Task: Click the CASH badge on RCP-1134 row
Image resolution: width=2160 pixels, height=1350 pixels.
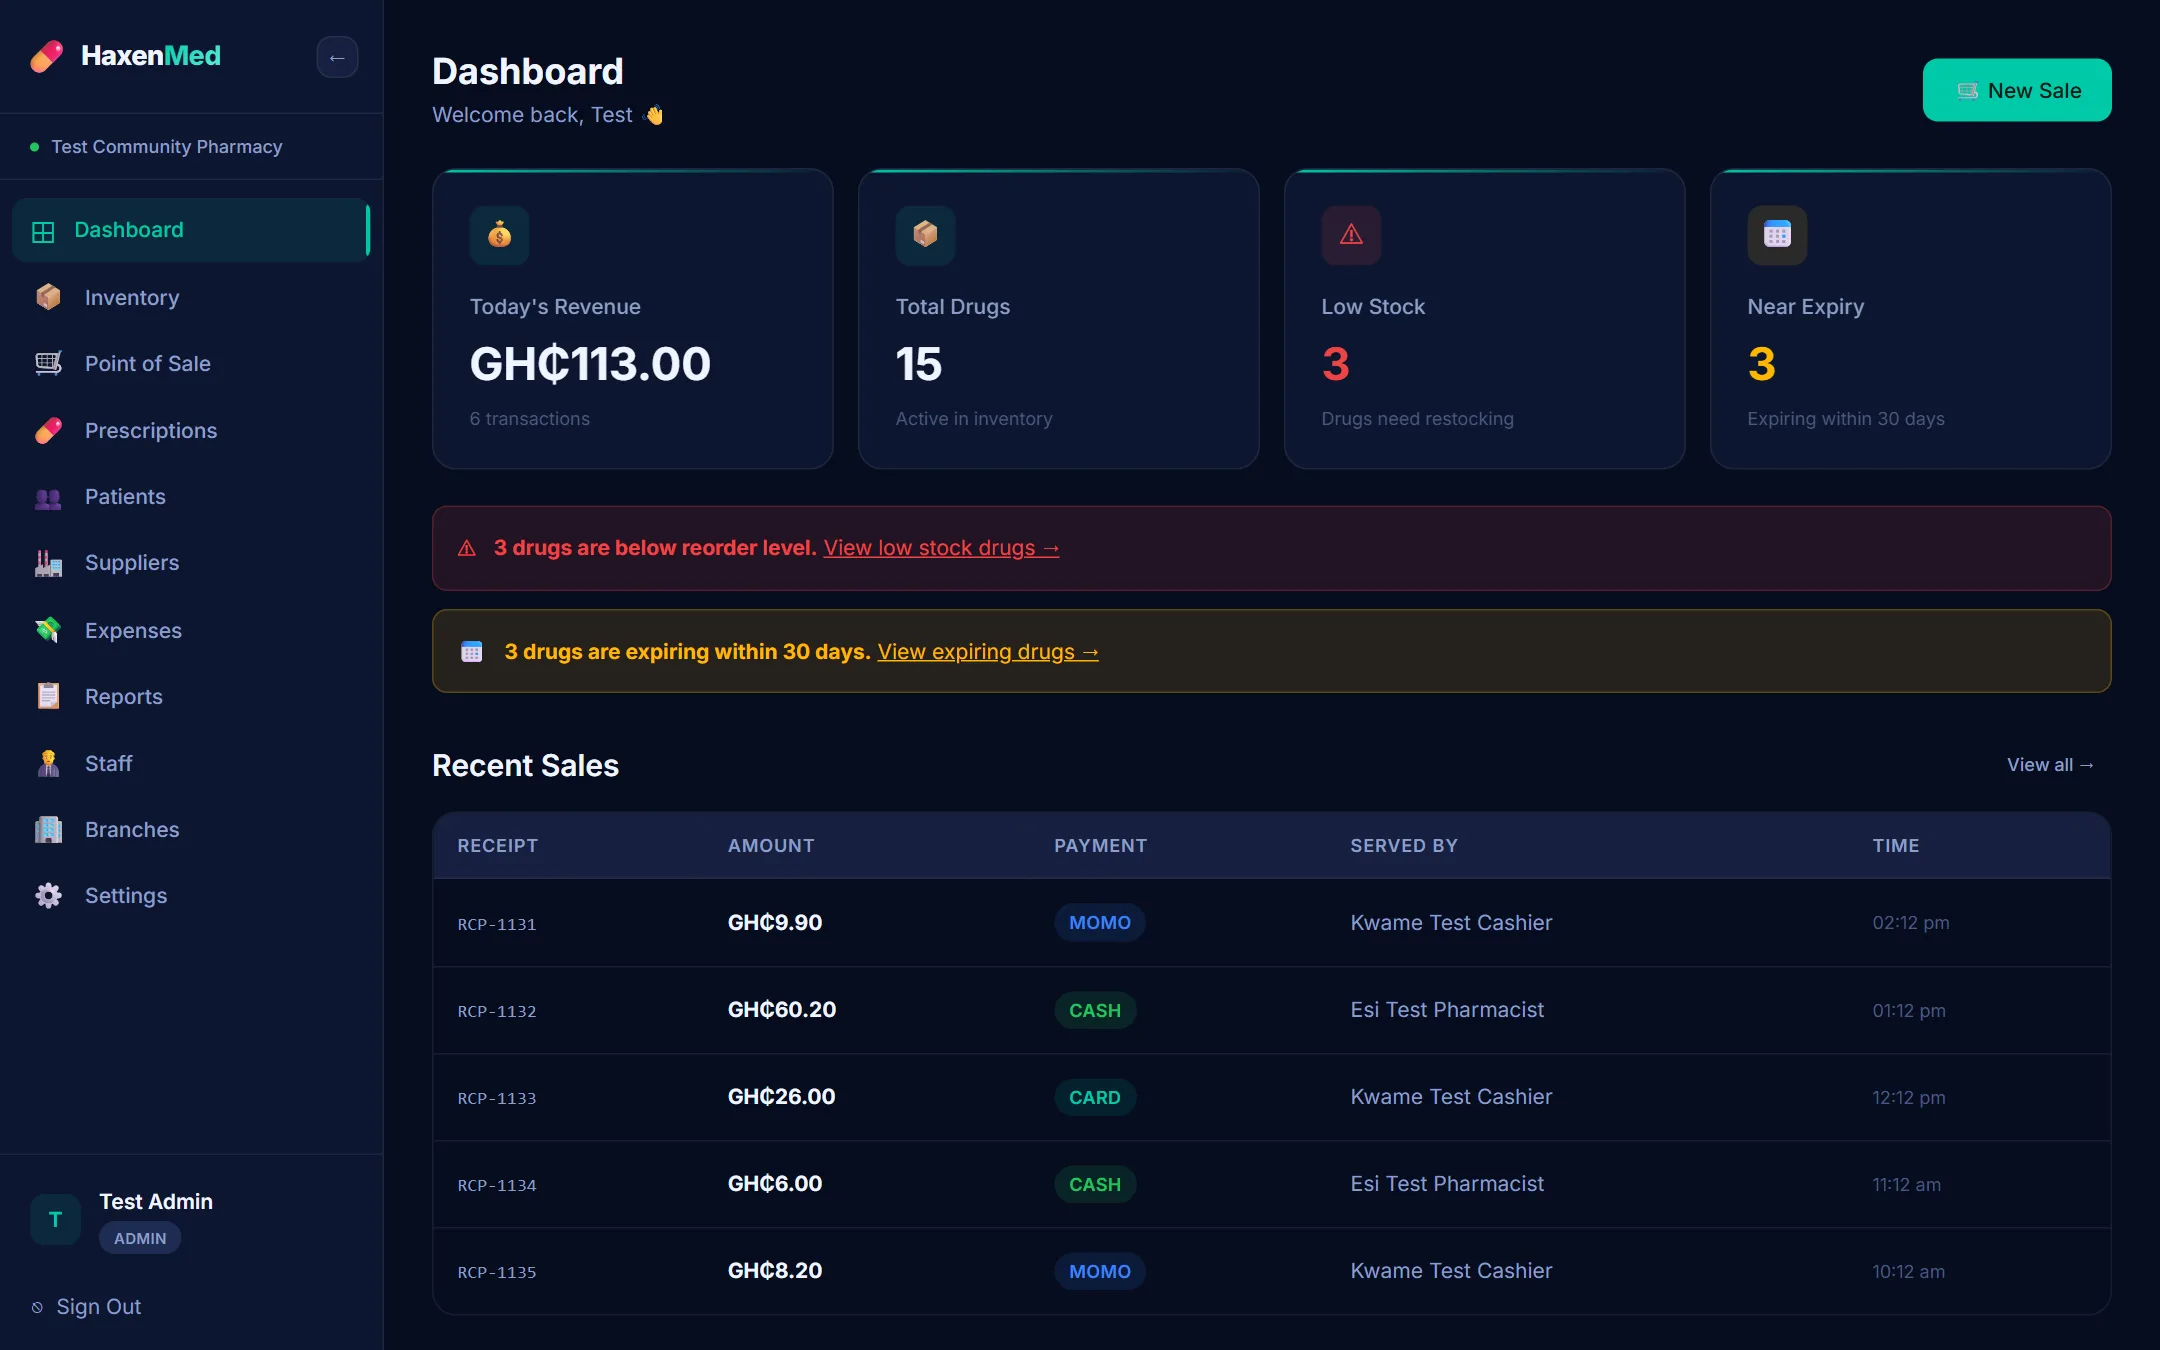Action: coord(1095,1184)
